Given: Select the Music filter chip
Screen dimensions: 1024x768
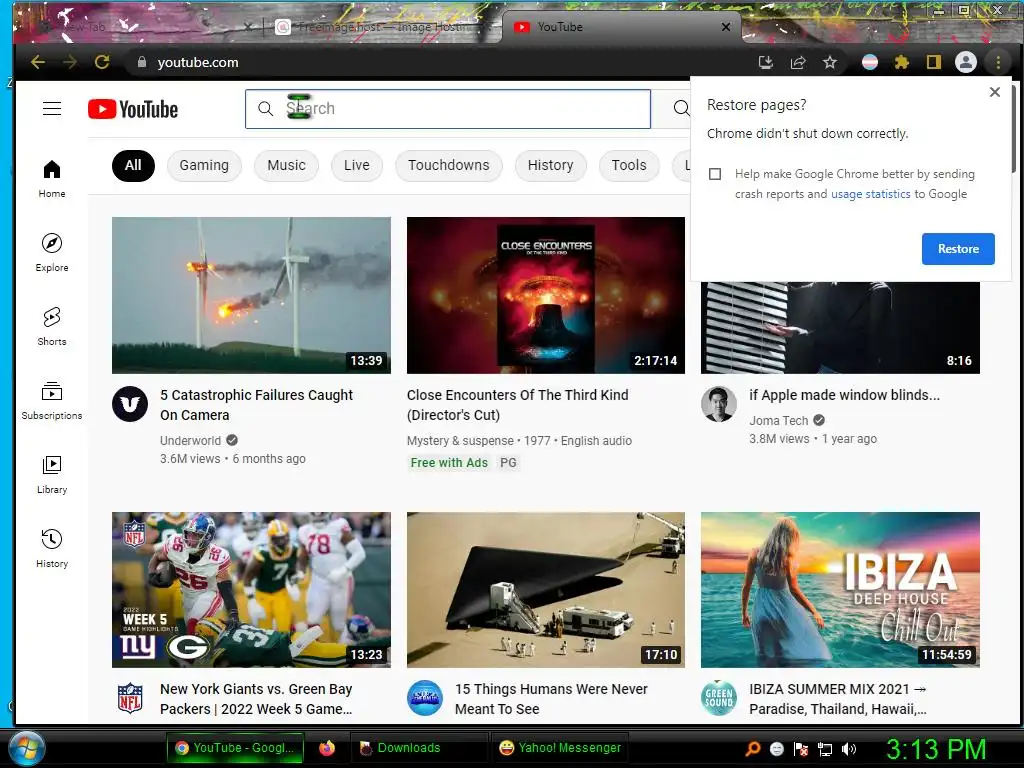Looking at the screenshot, I should 286,165.
